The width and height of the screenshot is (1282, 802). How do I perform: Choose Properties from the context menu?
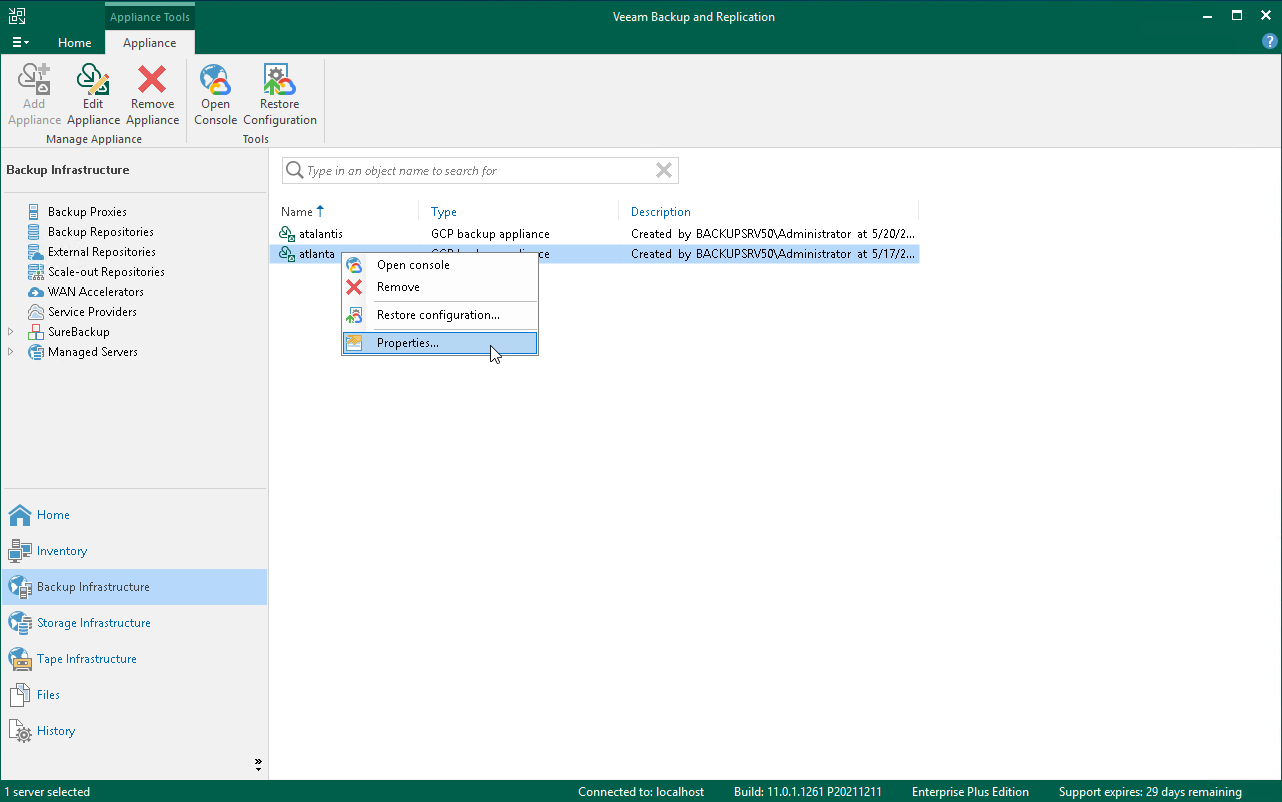pos(440,343)
